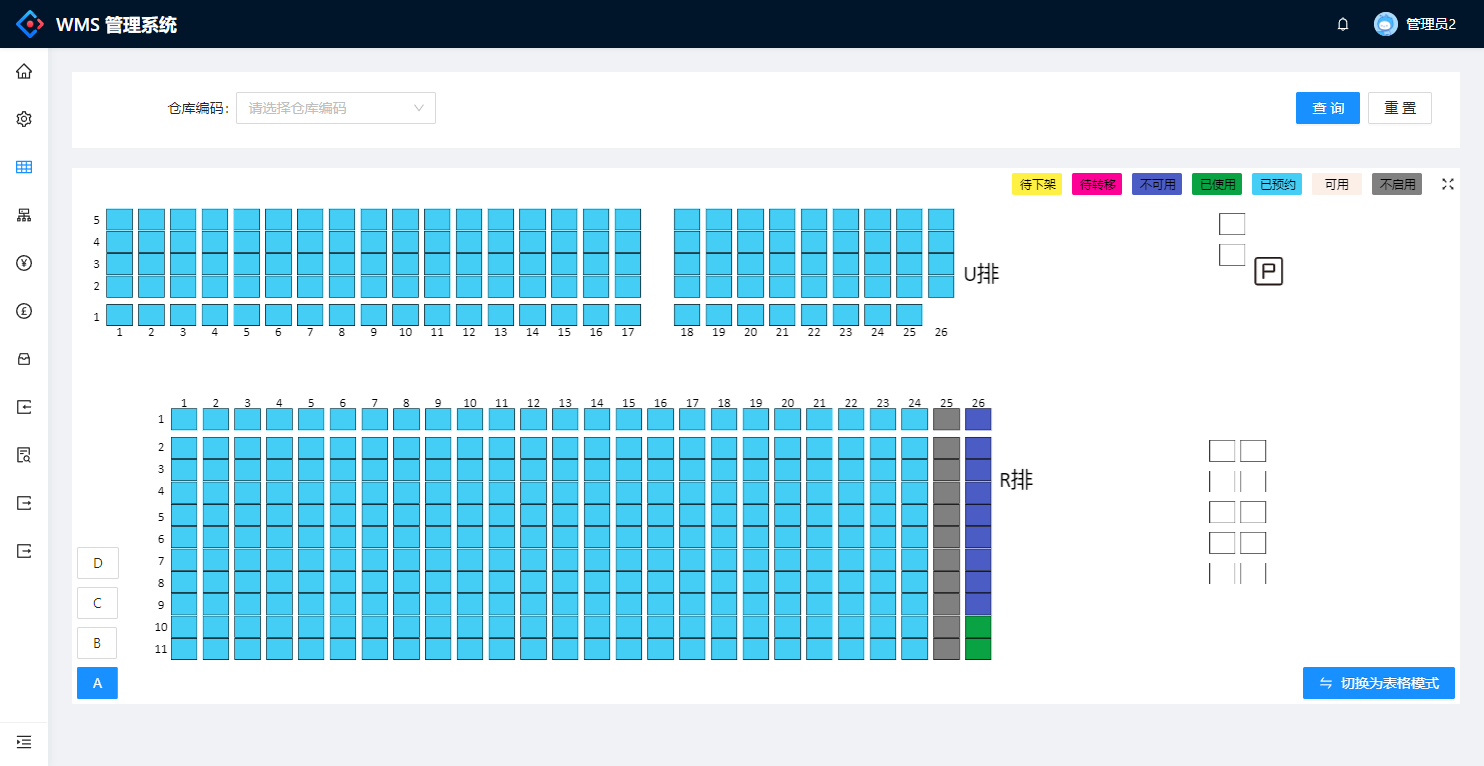The height and width of the screenshot is (766, 1484).
Task: Open the 仓库编码 warehouse code dropdown
Action: tap(336, 108)
